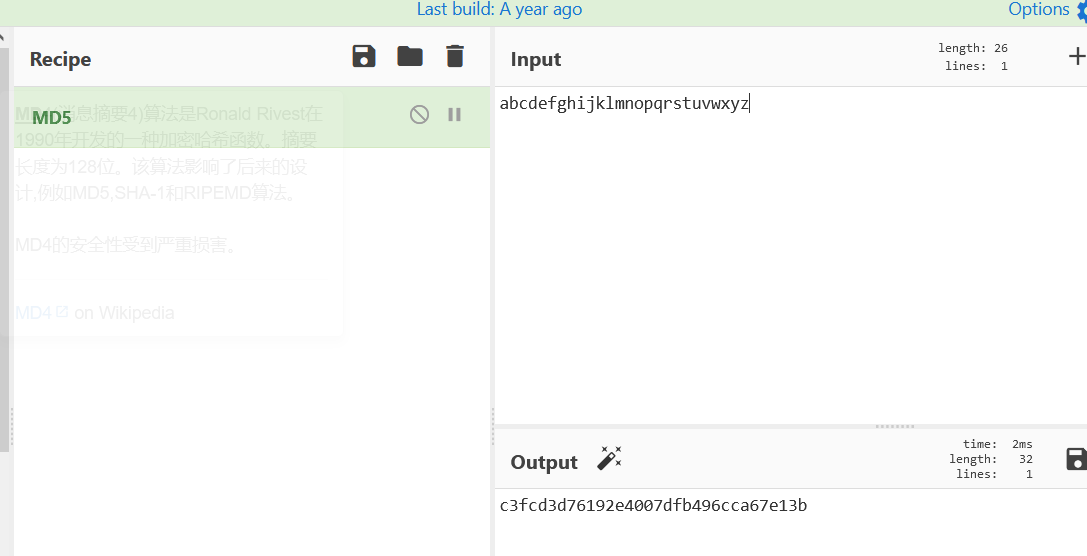Screen dimensions: 1087x556
Task: Open MD4 on Wikipedia link
Action: 42,313
